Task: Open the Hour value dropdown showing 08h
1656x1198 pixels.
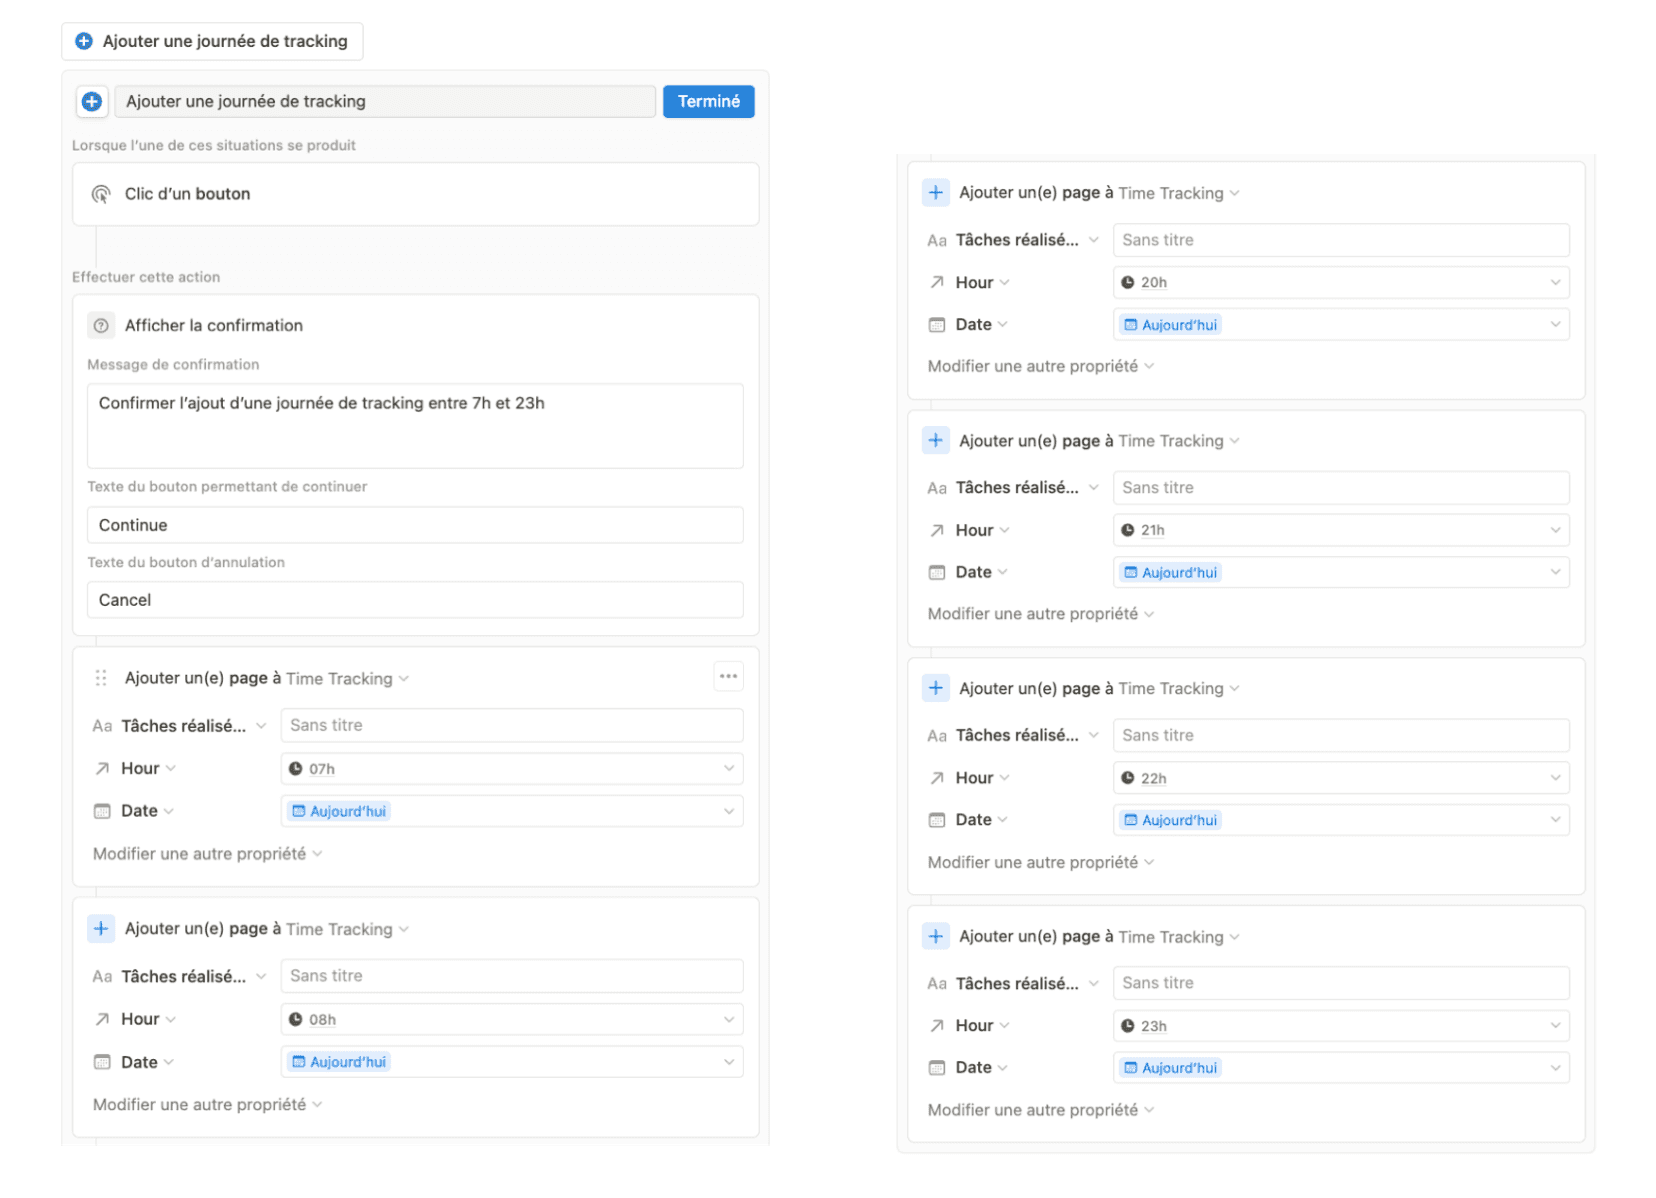Action: (512, 1020)
